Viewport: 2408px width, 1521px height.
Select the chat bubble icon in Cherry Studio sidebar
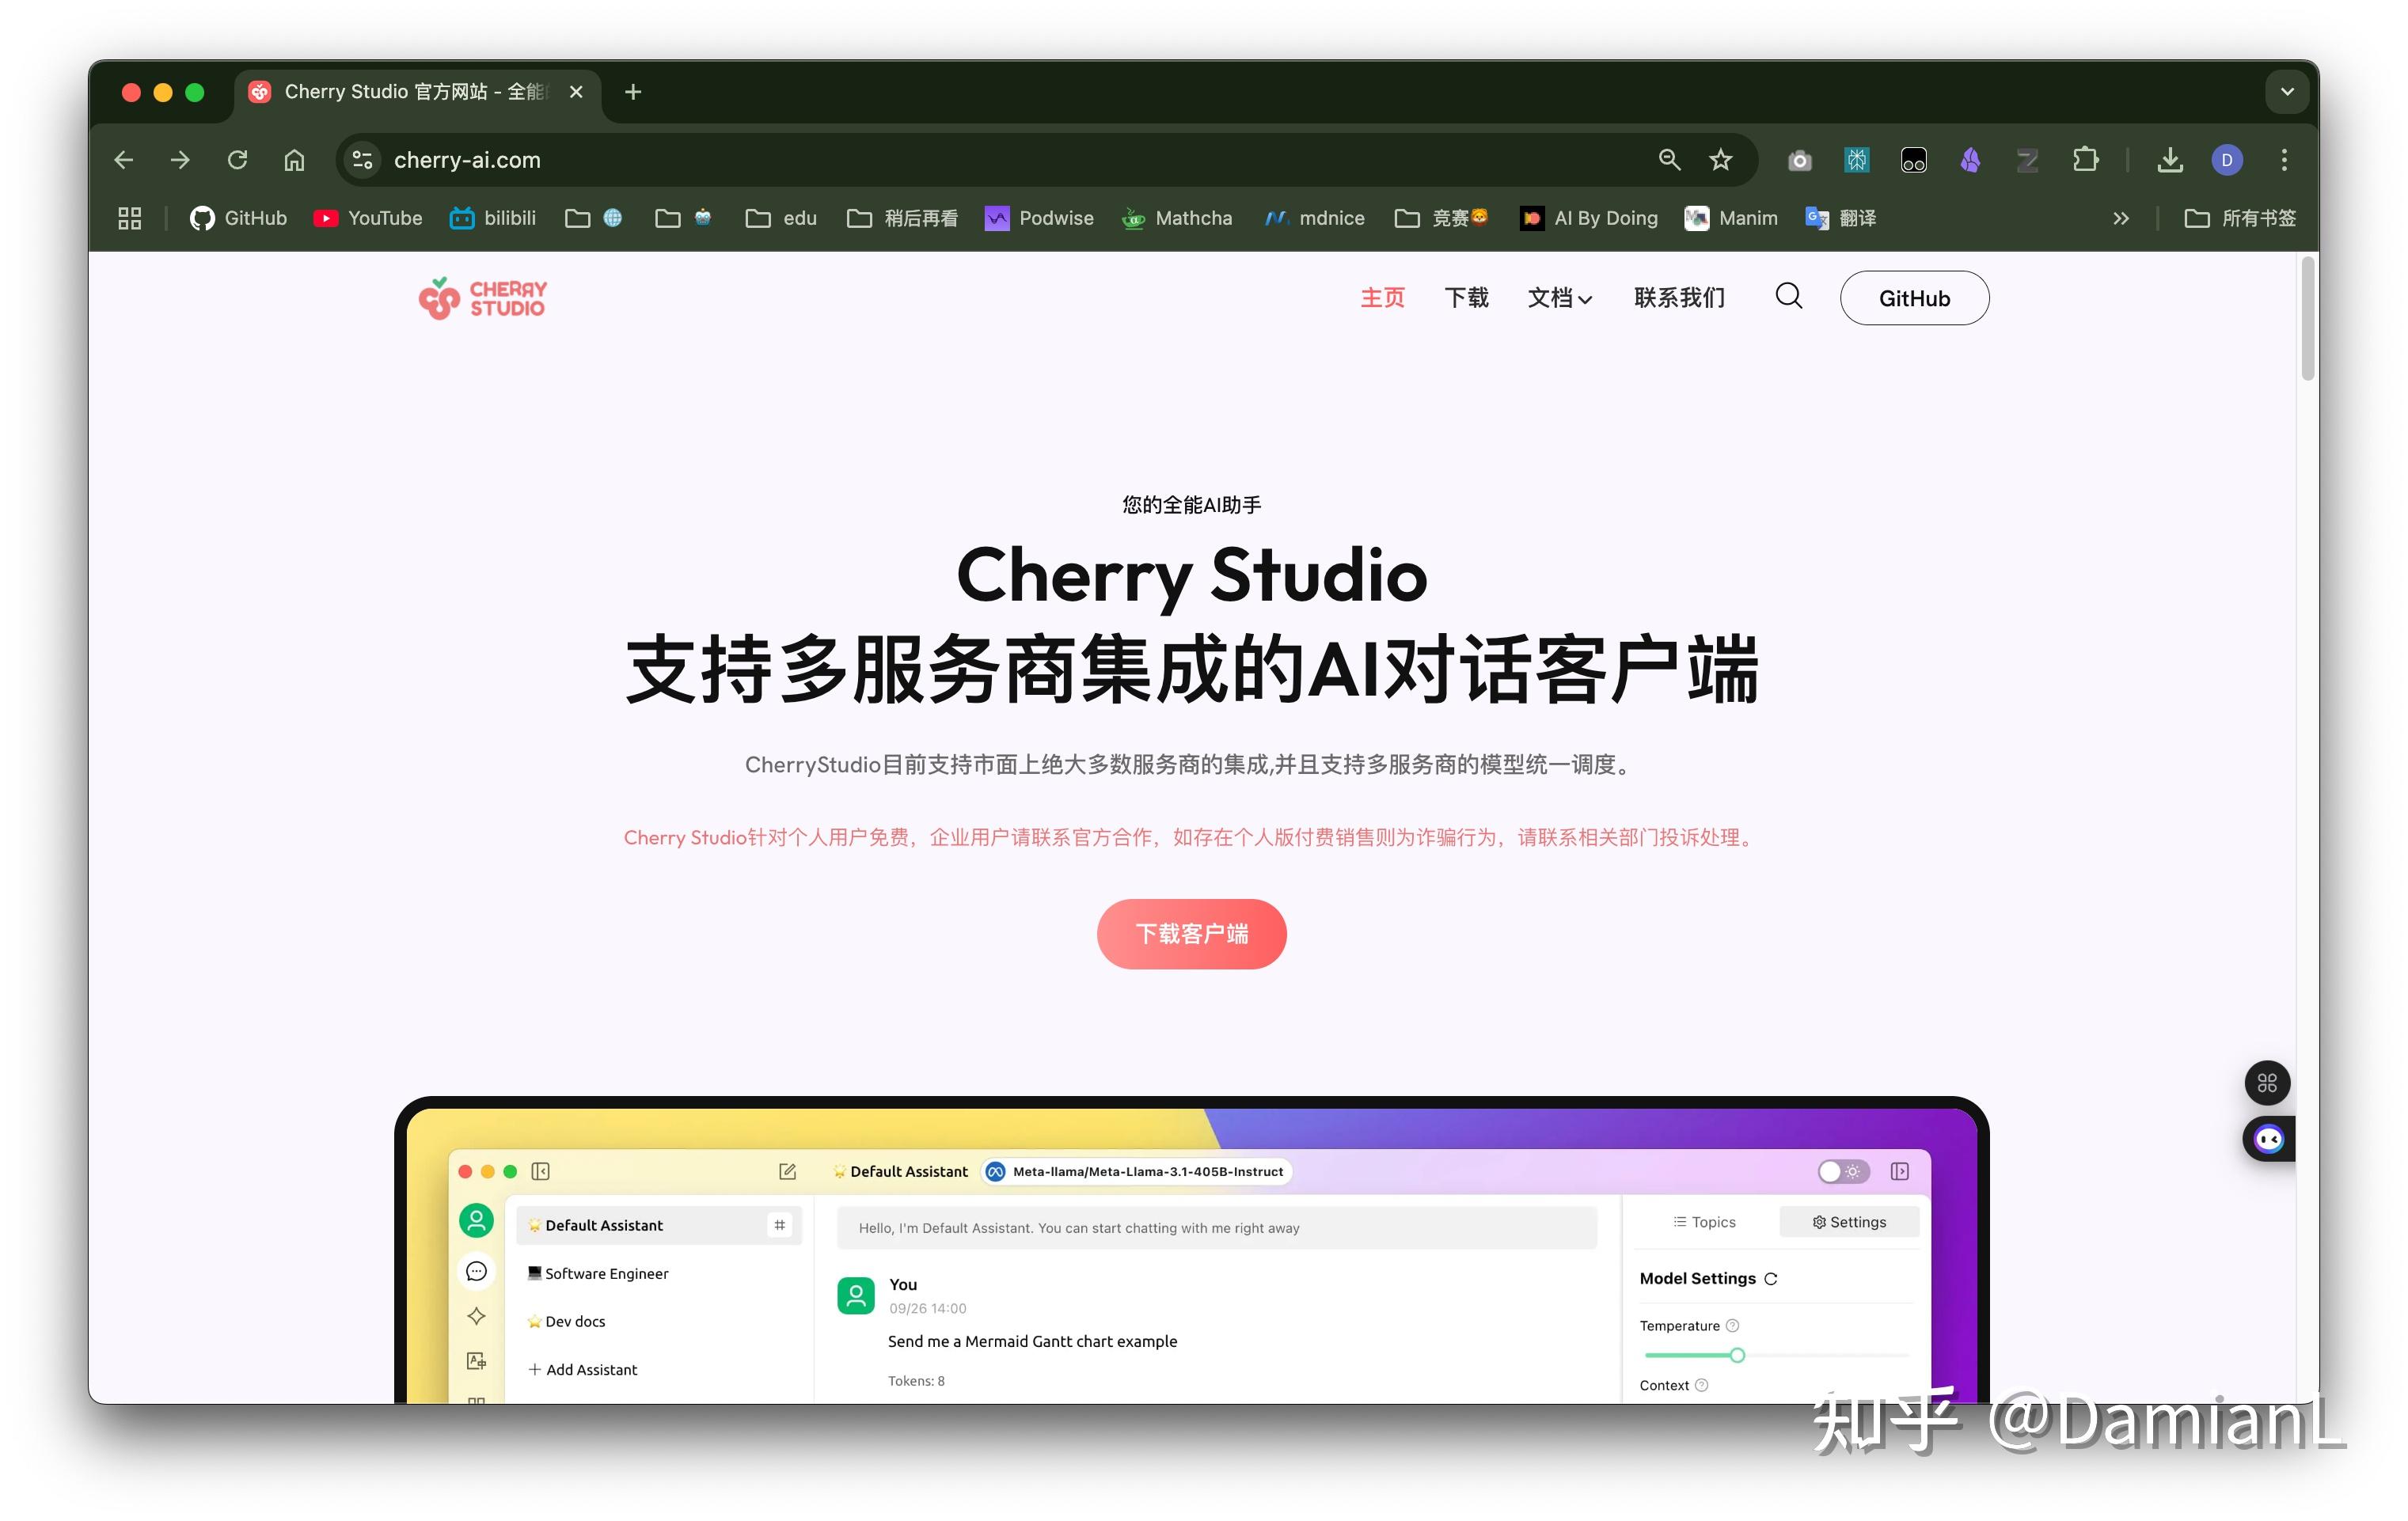(476, 1271)
